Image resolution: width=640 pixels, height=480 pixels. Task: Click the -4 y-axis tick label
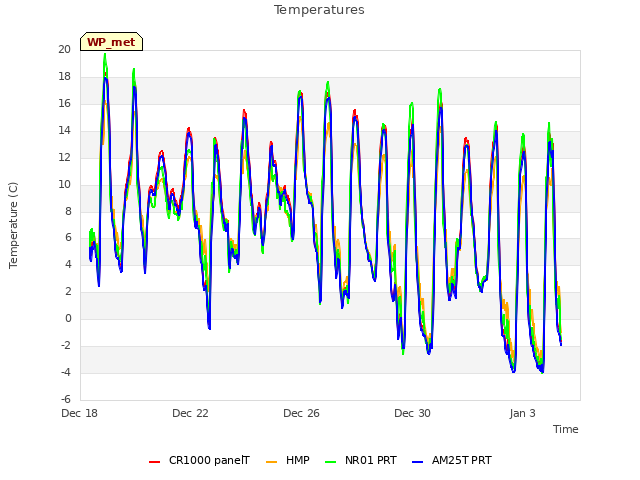click(x=66, y=372)
